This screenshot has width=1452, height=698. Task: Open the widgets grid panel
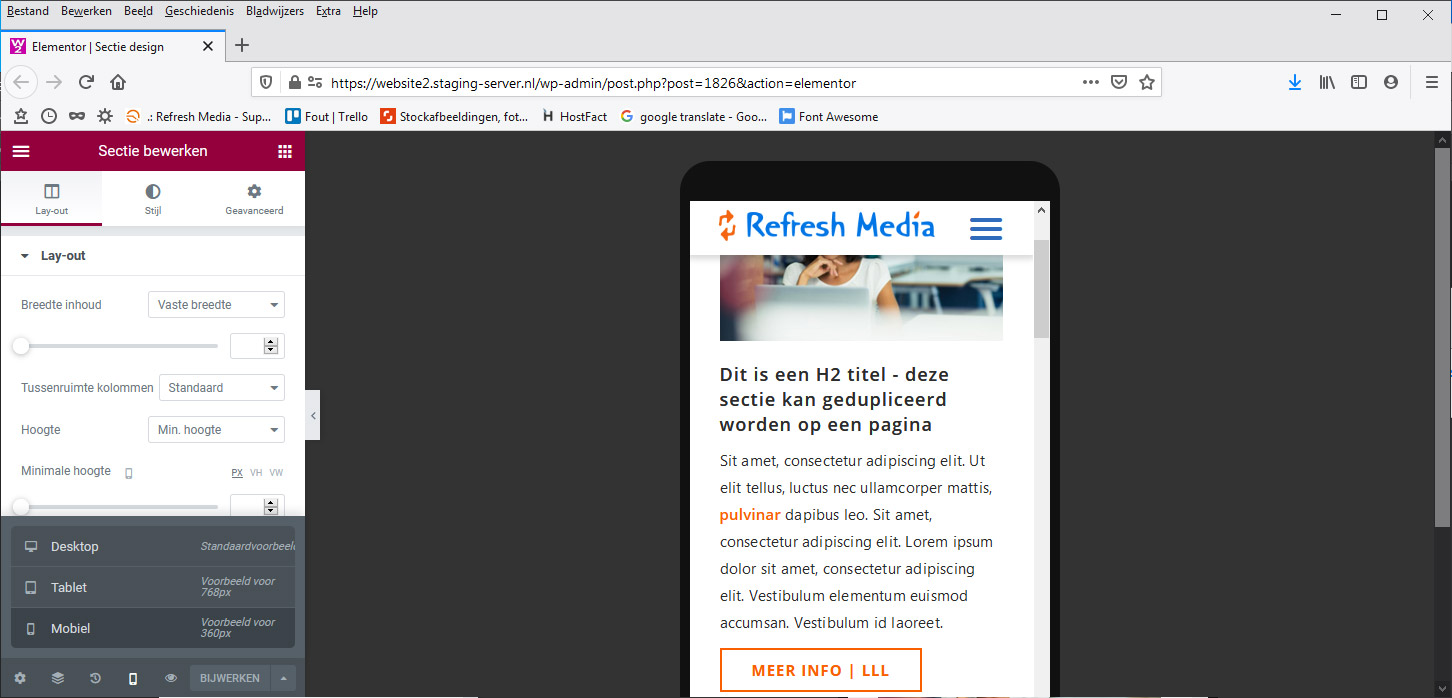click(x=285, y=151)
